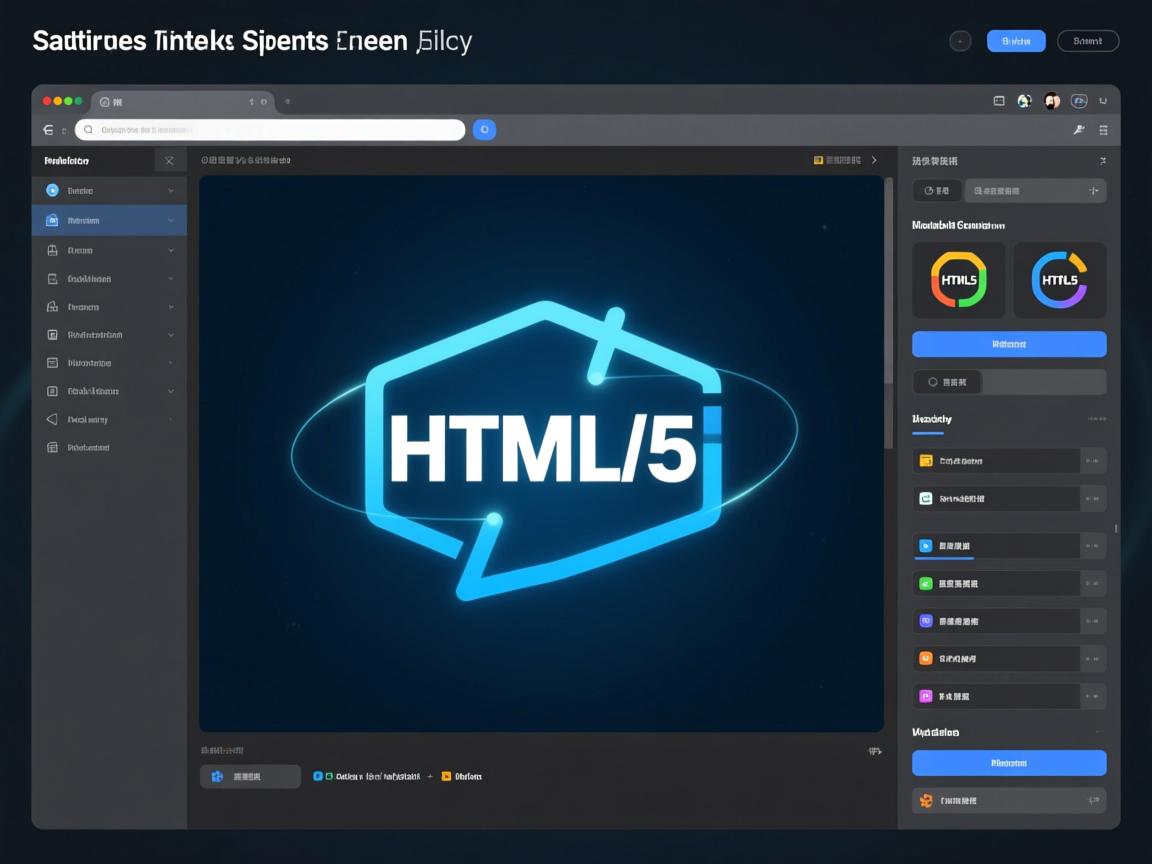Open the canvas header link with right arrow

click(845, 159)
